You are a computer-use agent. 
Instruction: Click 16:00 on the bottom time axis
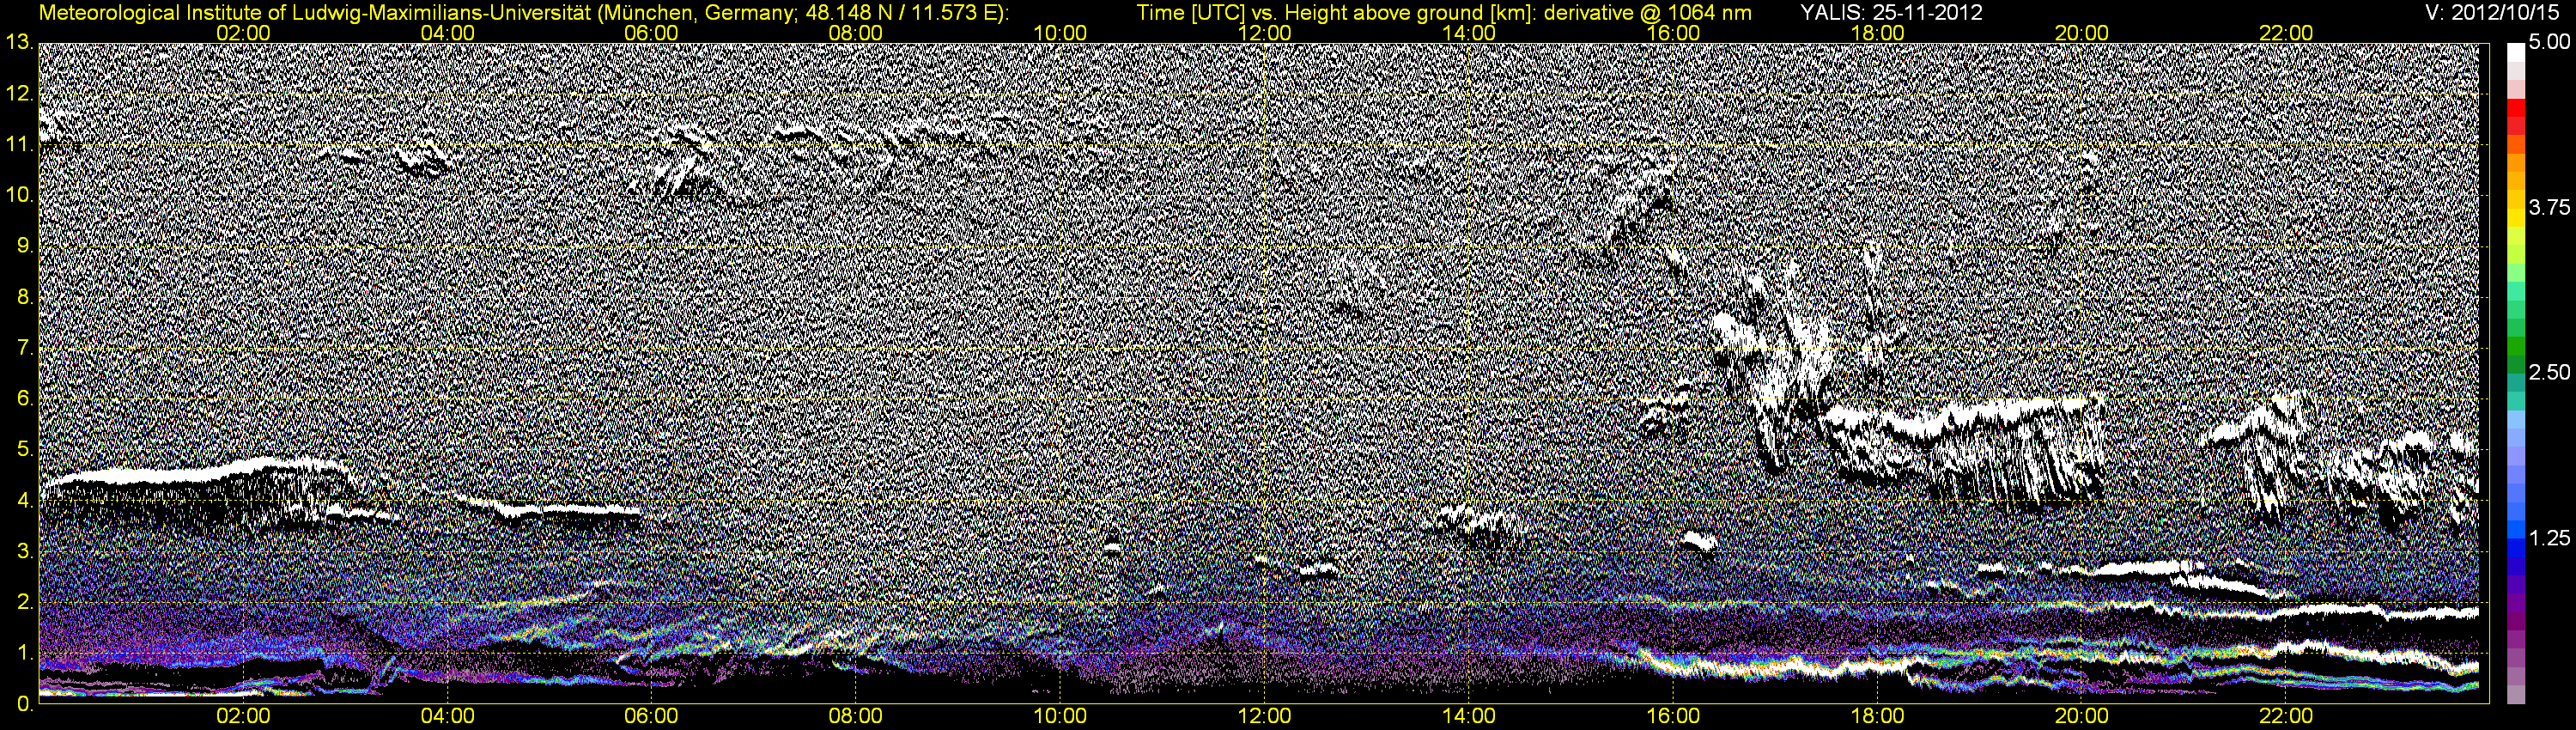pos(1673,716)
